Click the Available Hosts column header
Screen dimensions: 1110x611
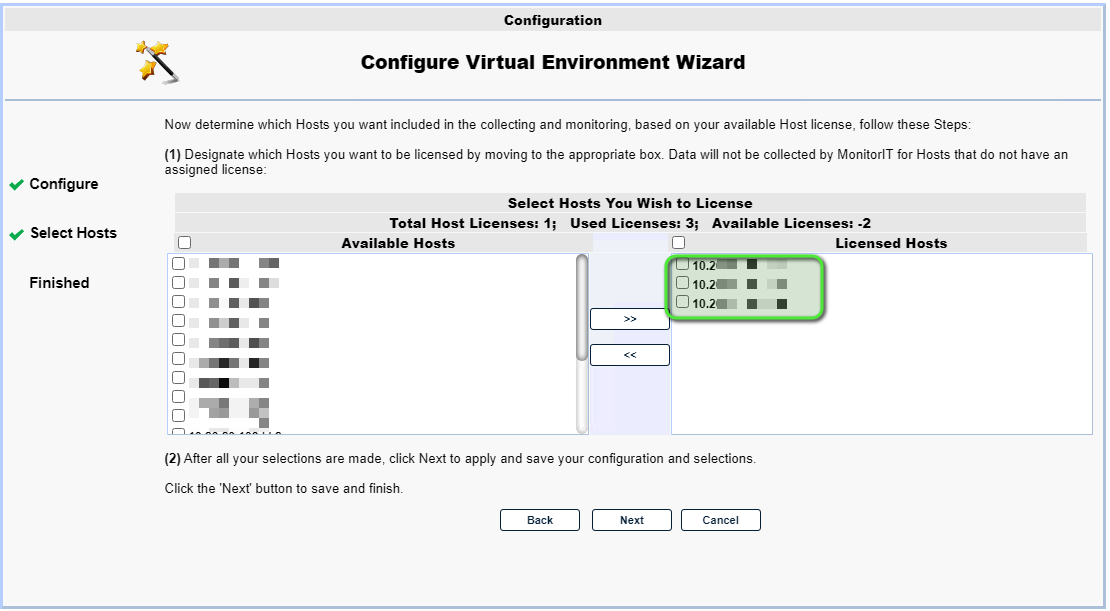tap(398, 244)
